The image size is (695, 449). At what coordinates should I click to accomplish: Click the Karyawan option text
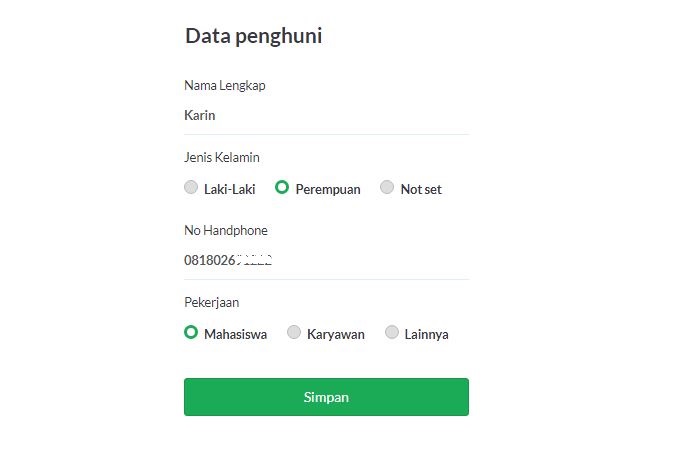point(336,334)
